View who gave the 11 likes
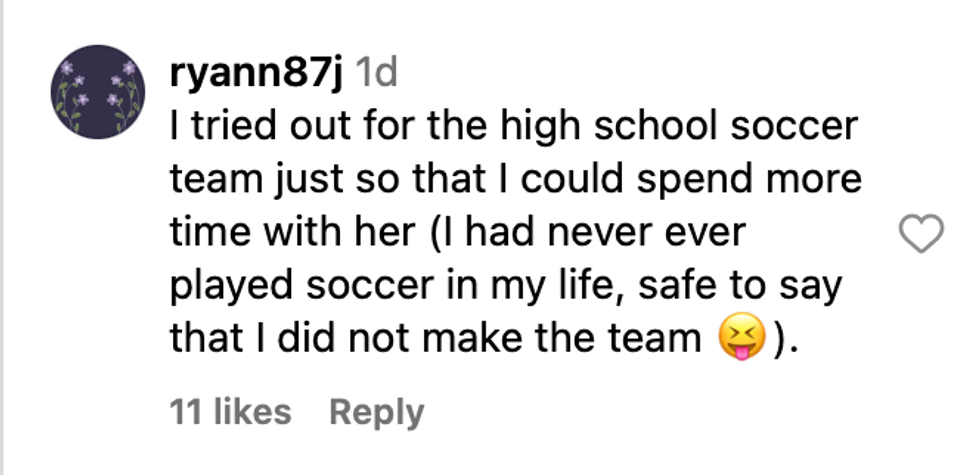 [231, 412]
